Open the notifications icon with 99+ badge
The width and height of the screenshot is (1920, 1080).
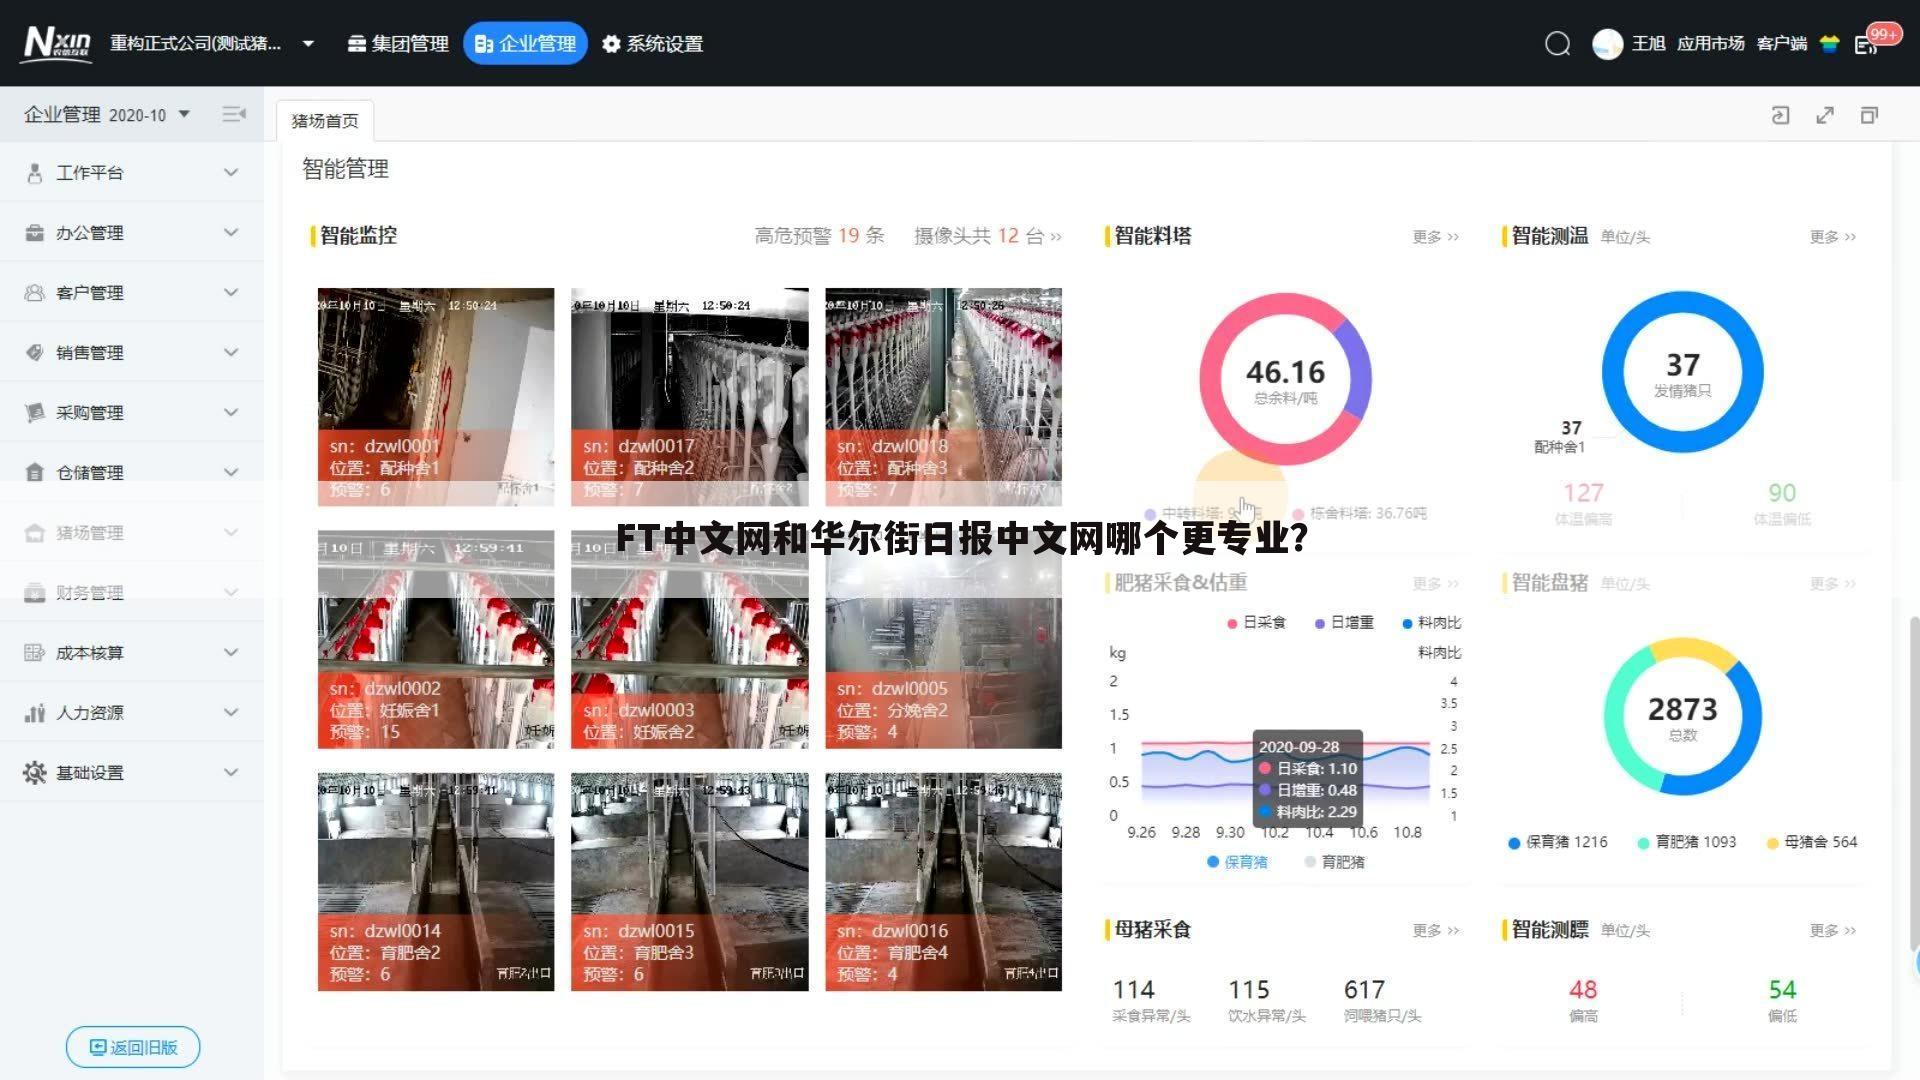[x=1866, y=44]
